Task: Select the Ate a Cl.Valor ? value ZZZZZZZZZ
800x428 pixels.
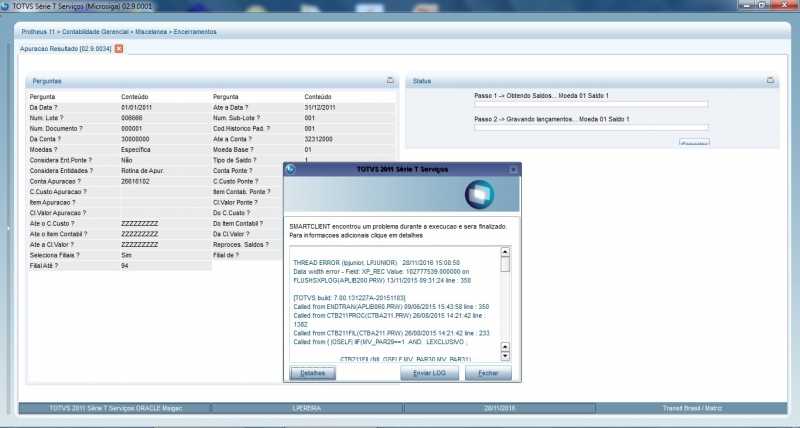Action: click(x=140, y=245)
